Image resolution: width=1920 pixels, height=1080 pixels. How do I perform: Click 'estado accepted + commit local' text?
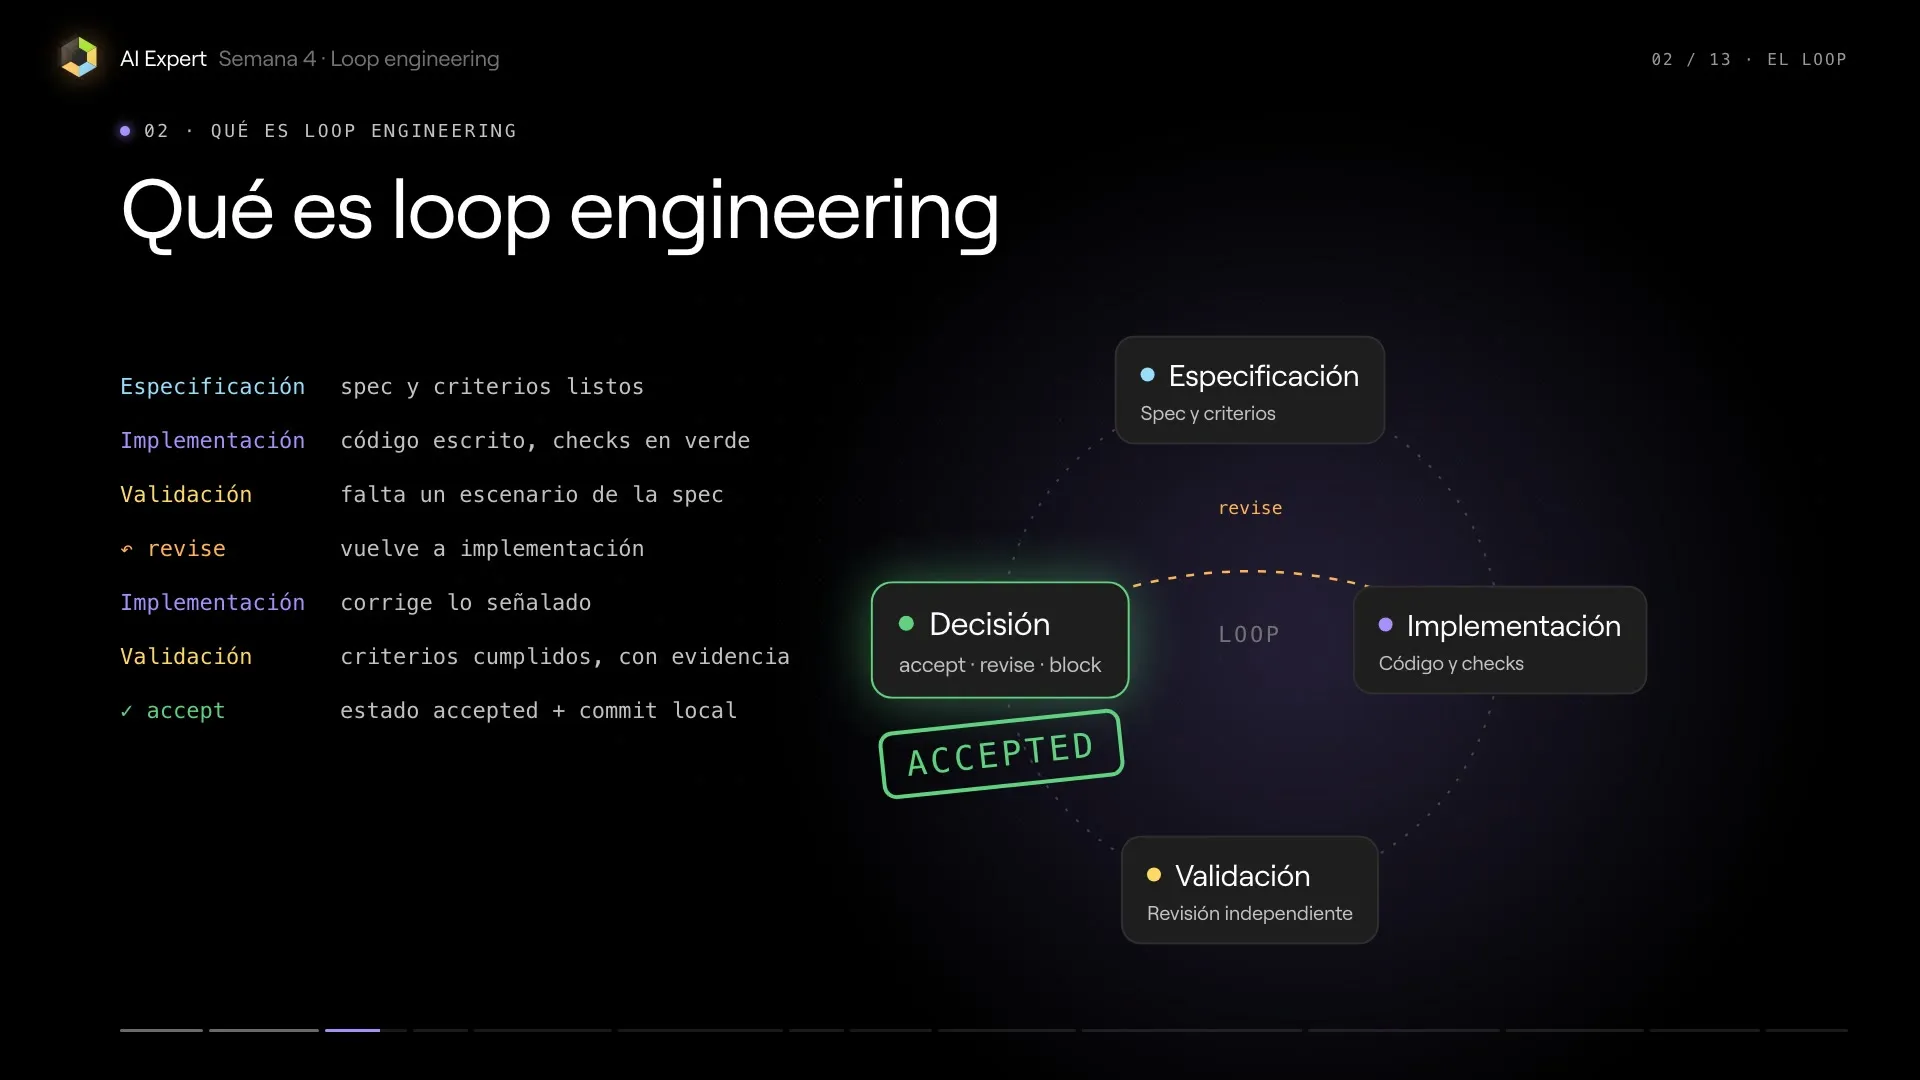click(x=539, y=711)
